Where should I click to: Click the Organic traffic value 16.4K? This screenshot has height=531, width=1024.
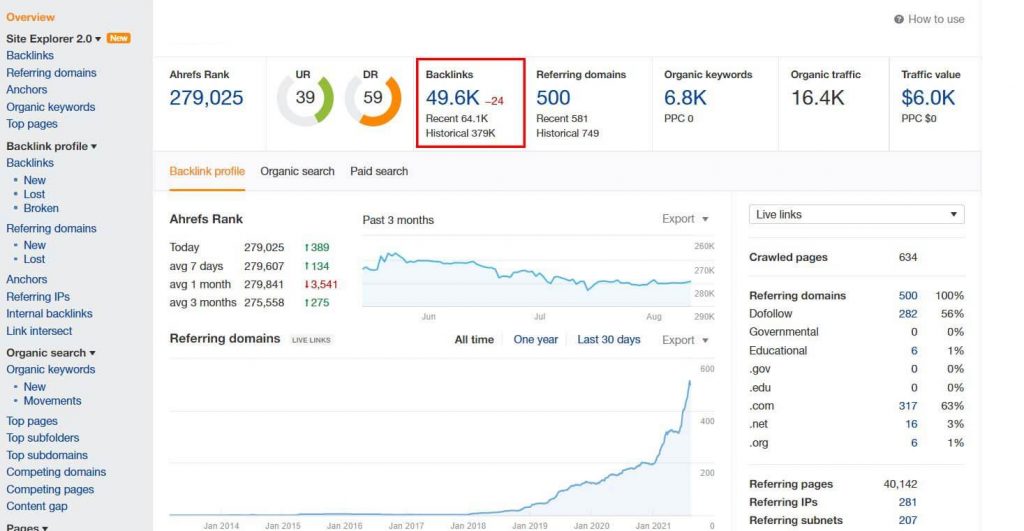pyautogui.click(x=818, y=98)
